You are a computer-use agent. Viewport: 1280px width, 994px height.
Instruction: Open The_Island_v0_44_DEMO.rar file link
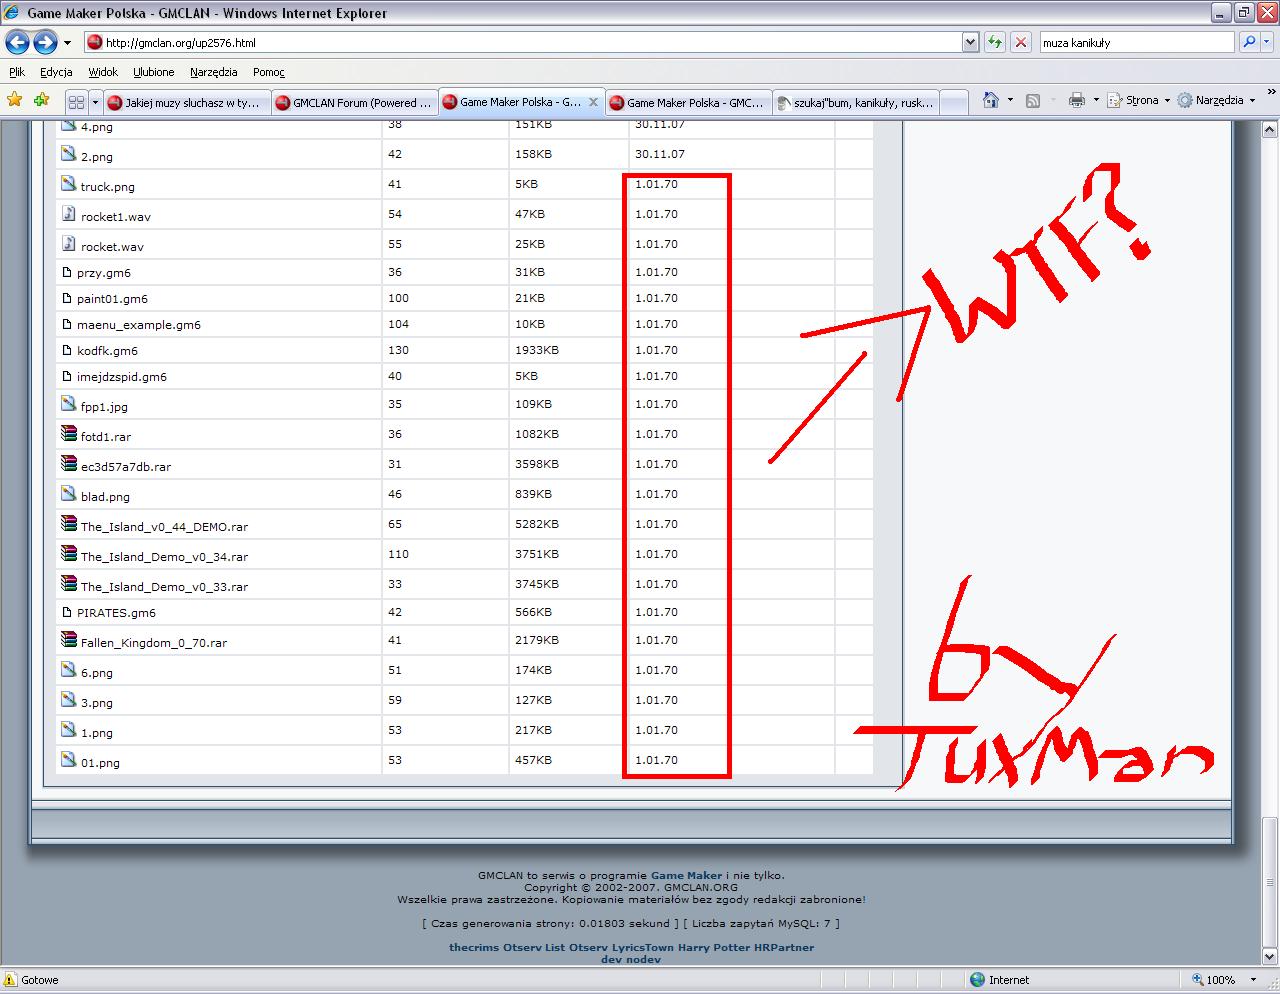tap(164, 527)
